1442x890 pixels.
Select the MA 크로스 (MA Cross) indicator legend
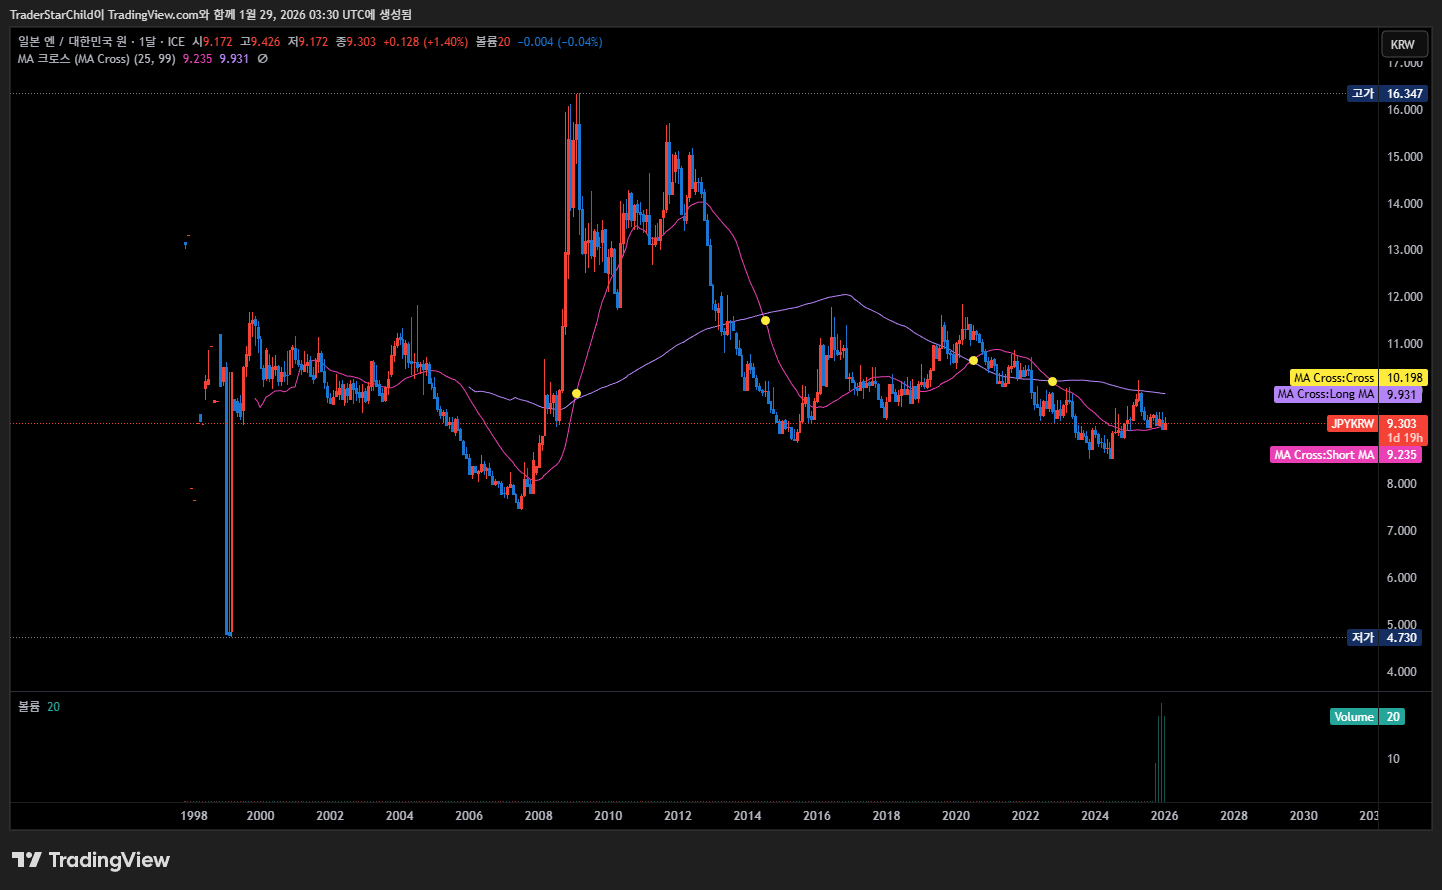coord(96,59)
